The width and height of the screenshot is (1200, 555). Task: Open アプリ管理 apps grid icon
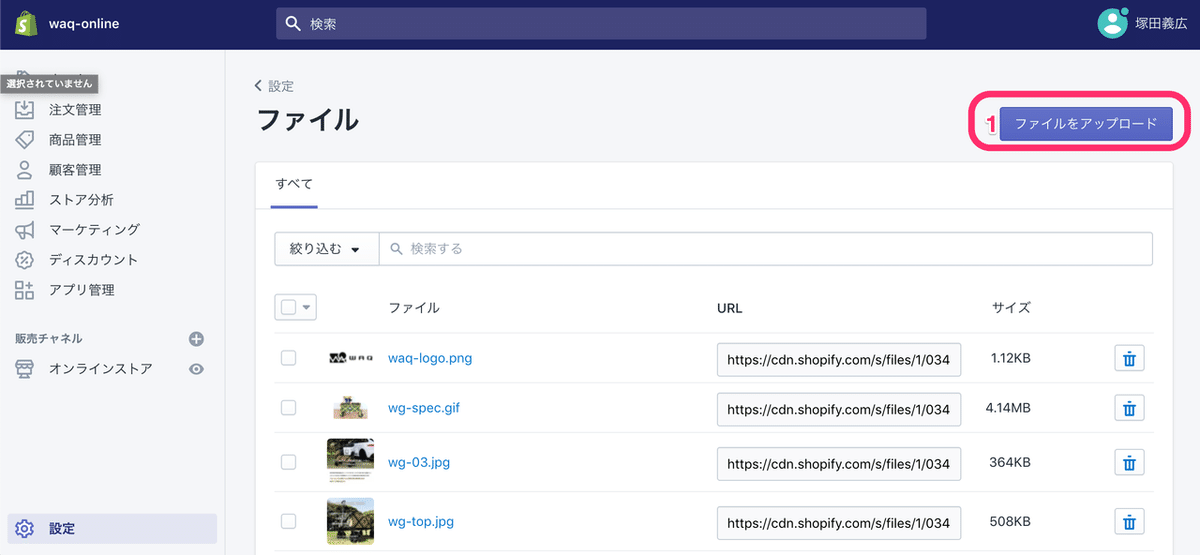coord(25,290)
